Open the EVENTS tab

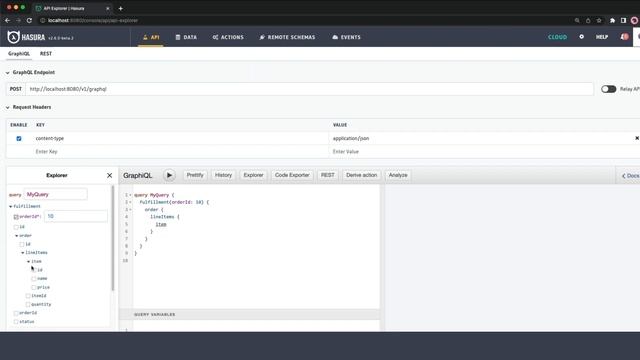pyautogui.click(x=347, y=37)
